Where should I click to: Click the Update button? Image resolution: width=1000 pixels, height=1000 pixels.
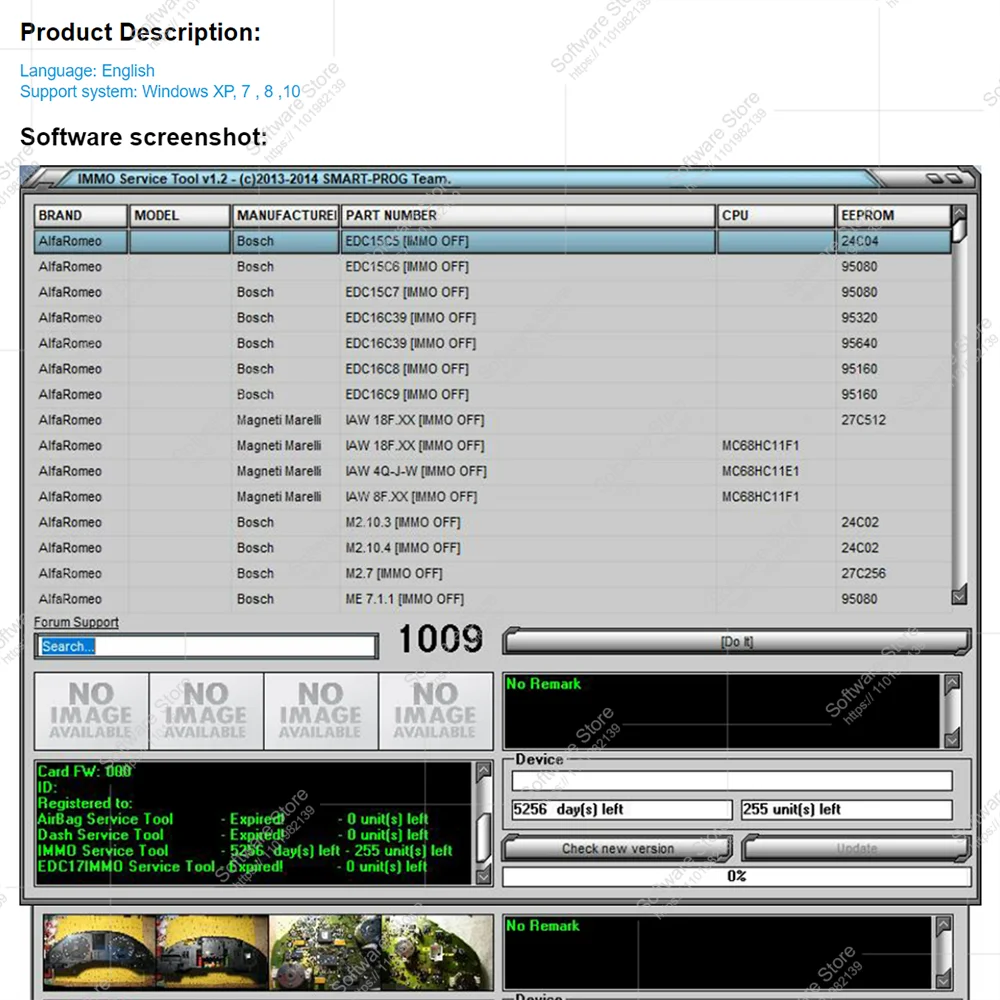(x=857, y=848)
